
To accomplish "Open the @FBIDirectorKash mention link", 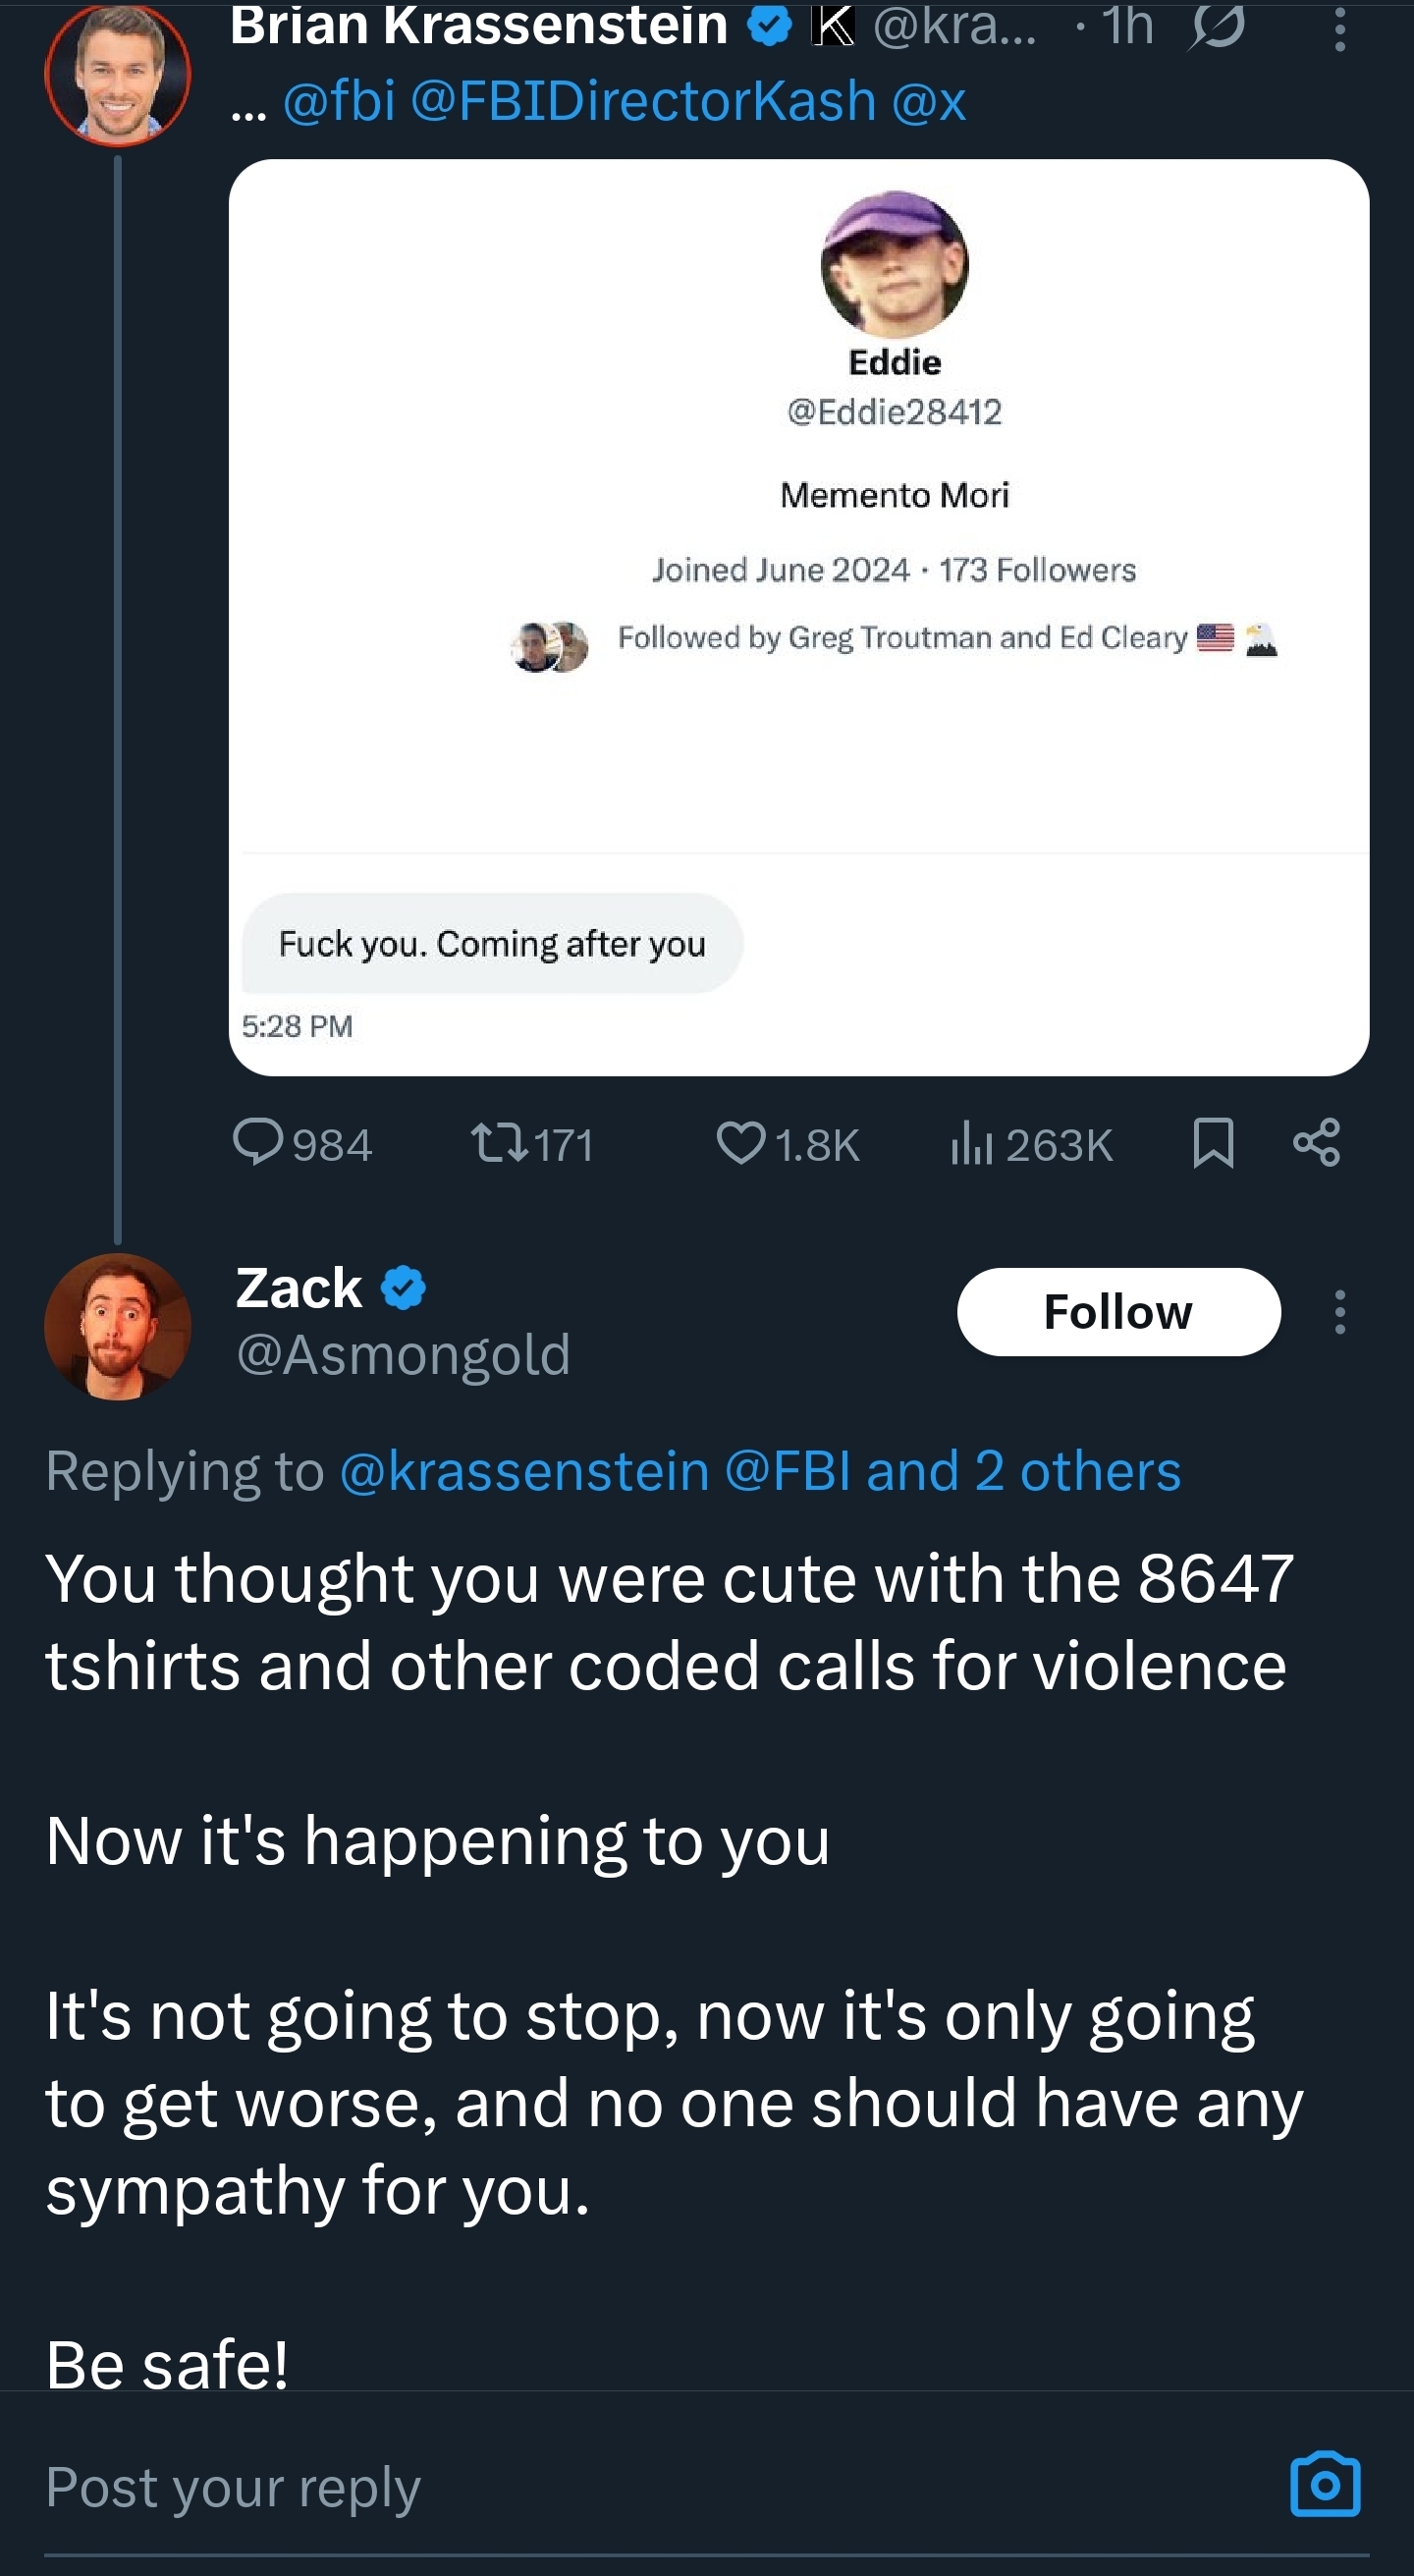I will 643,101.
